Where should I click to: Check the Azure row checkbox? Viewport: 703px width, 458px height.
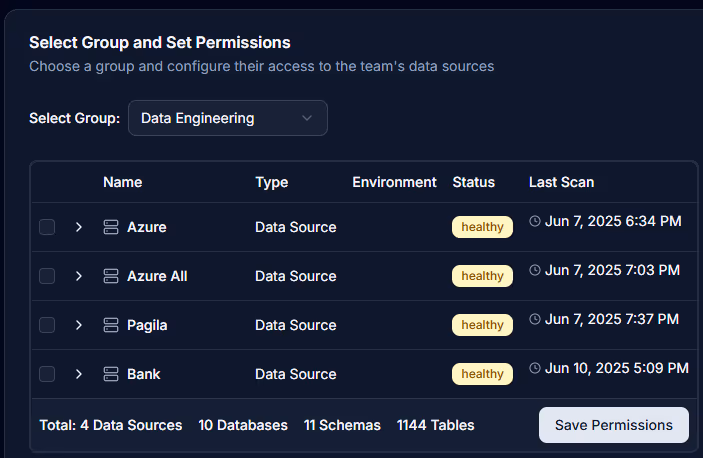(x=47, y=227)
